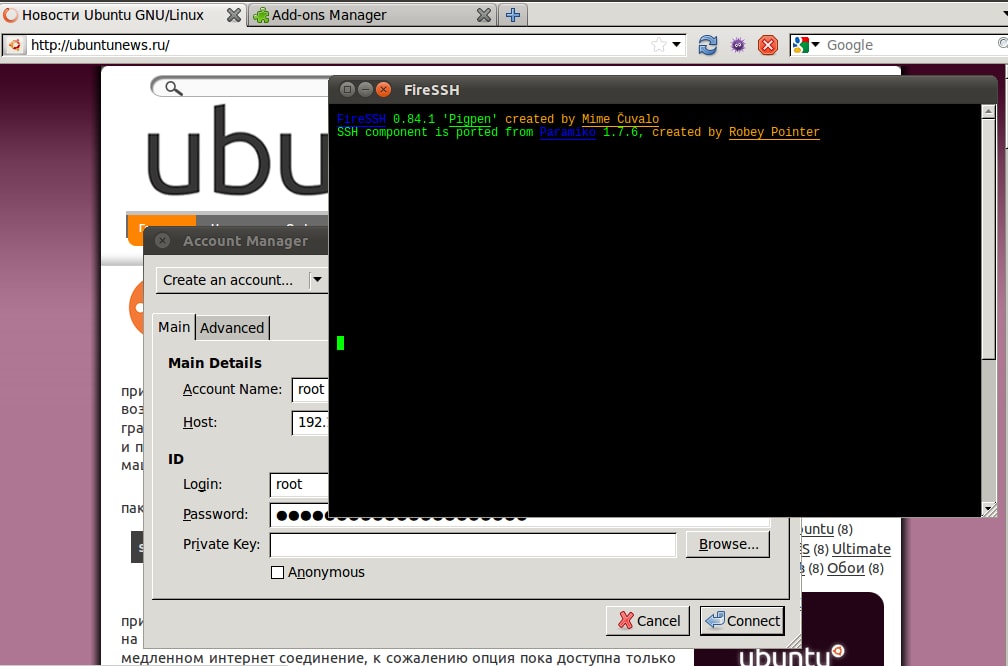
Task: Open the search engine selector dropdown arrow
Action: pos(816,45)
